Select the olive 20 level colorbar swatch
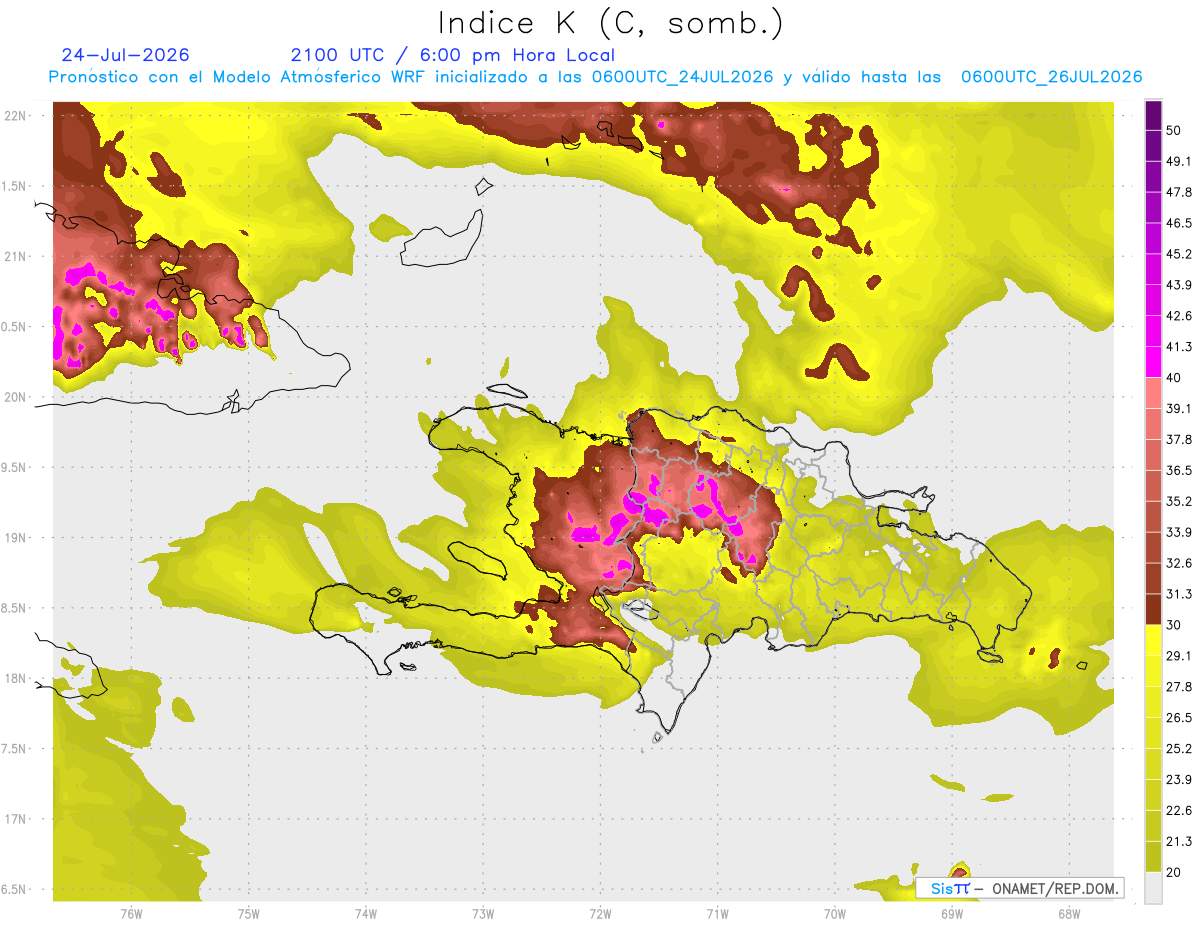The image size is (1200, 927). coord(1153,857)
